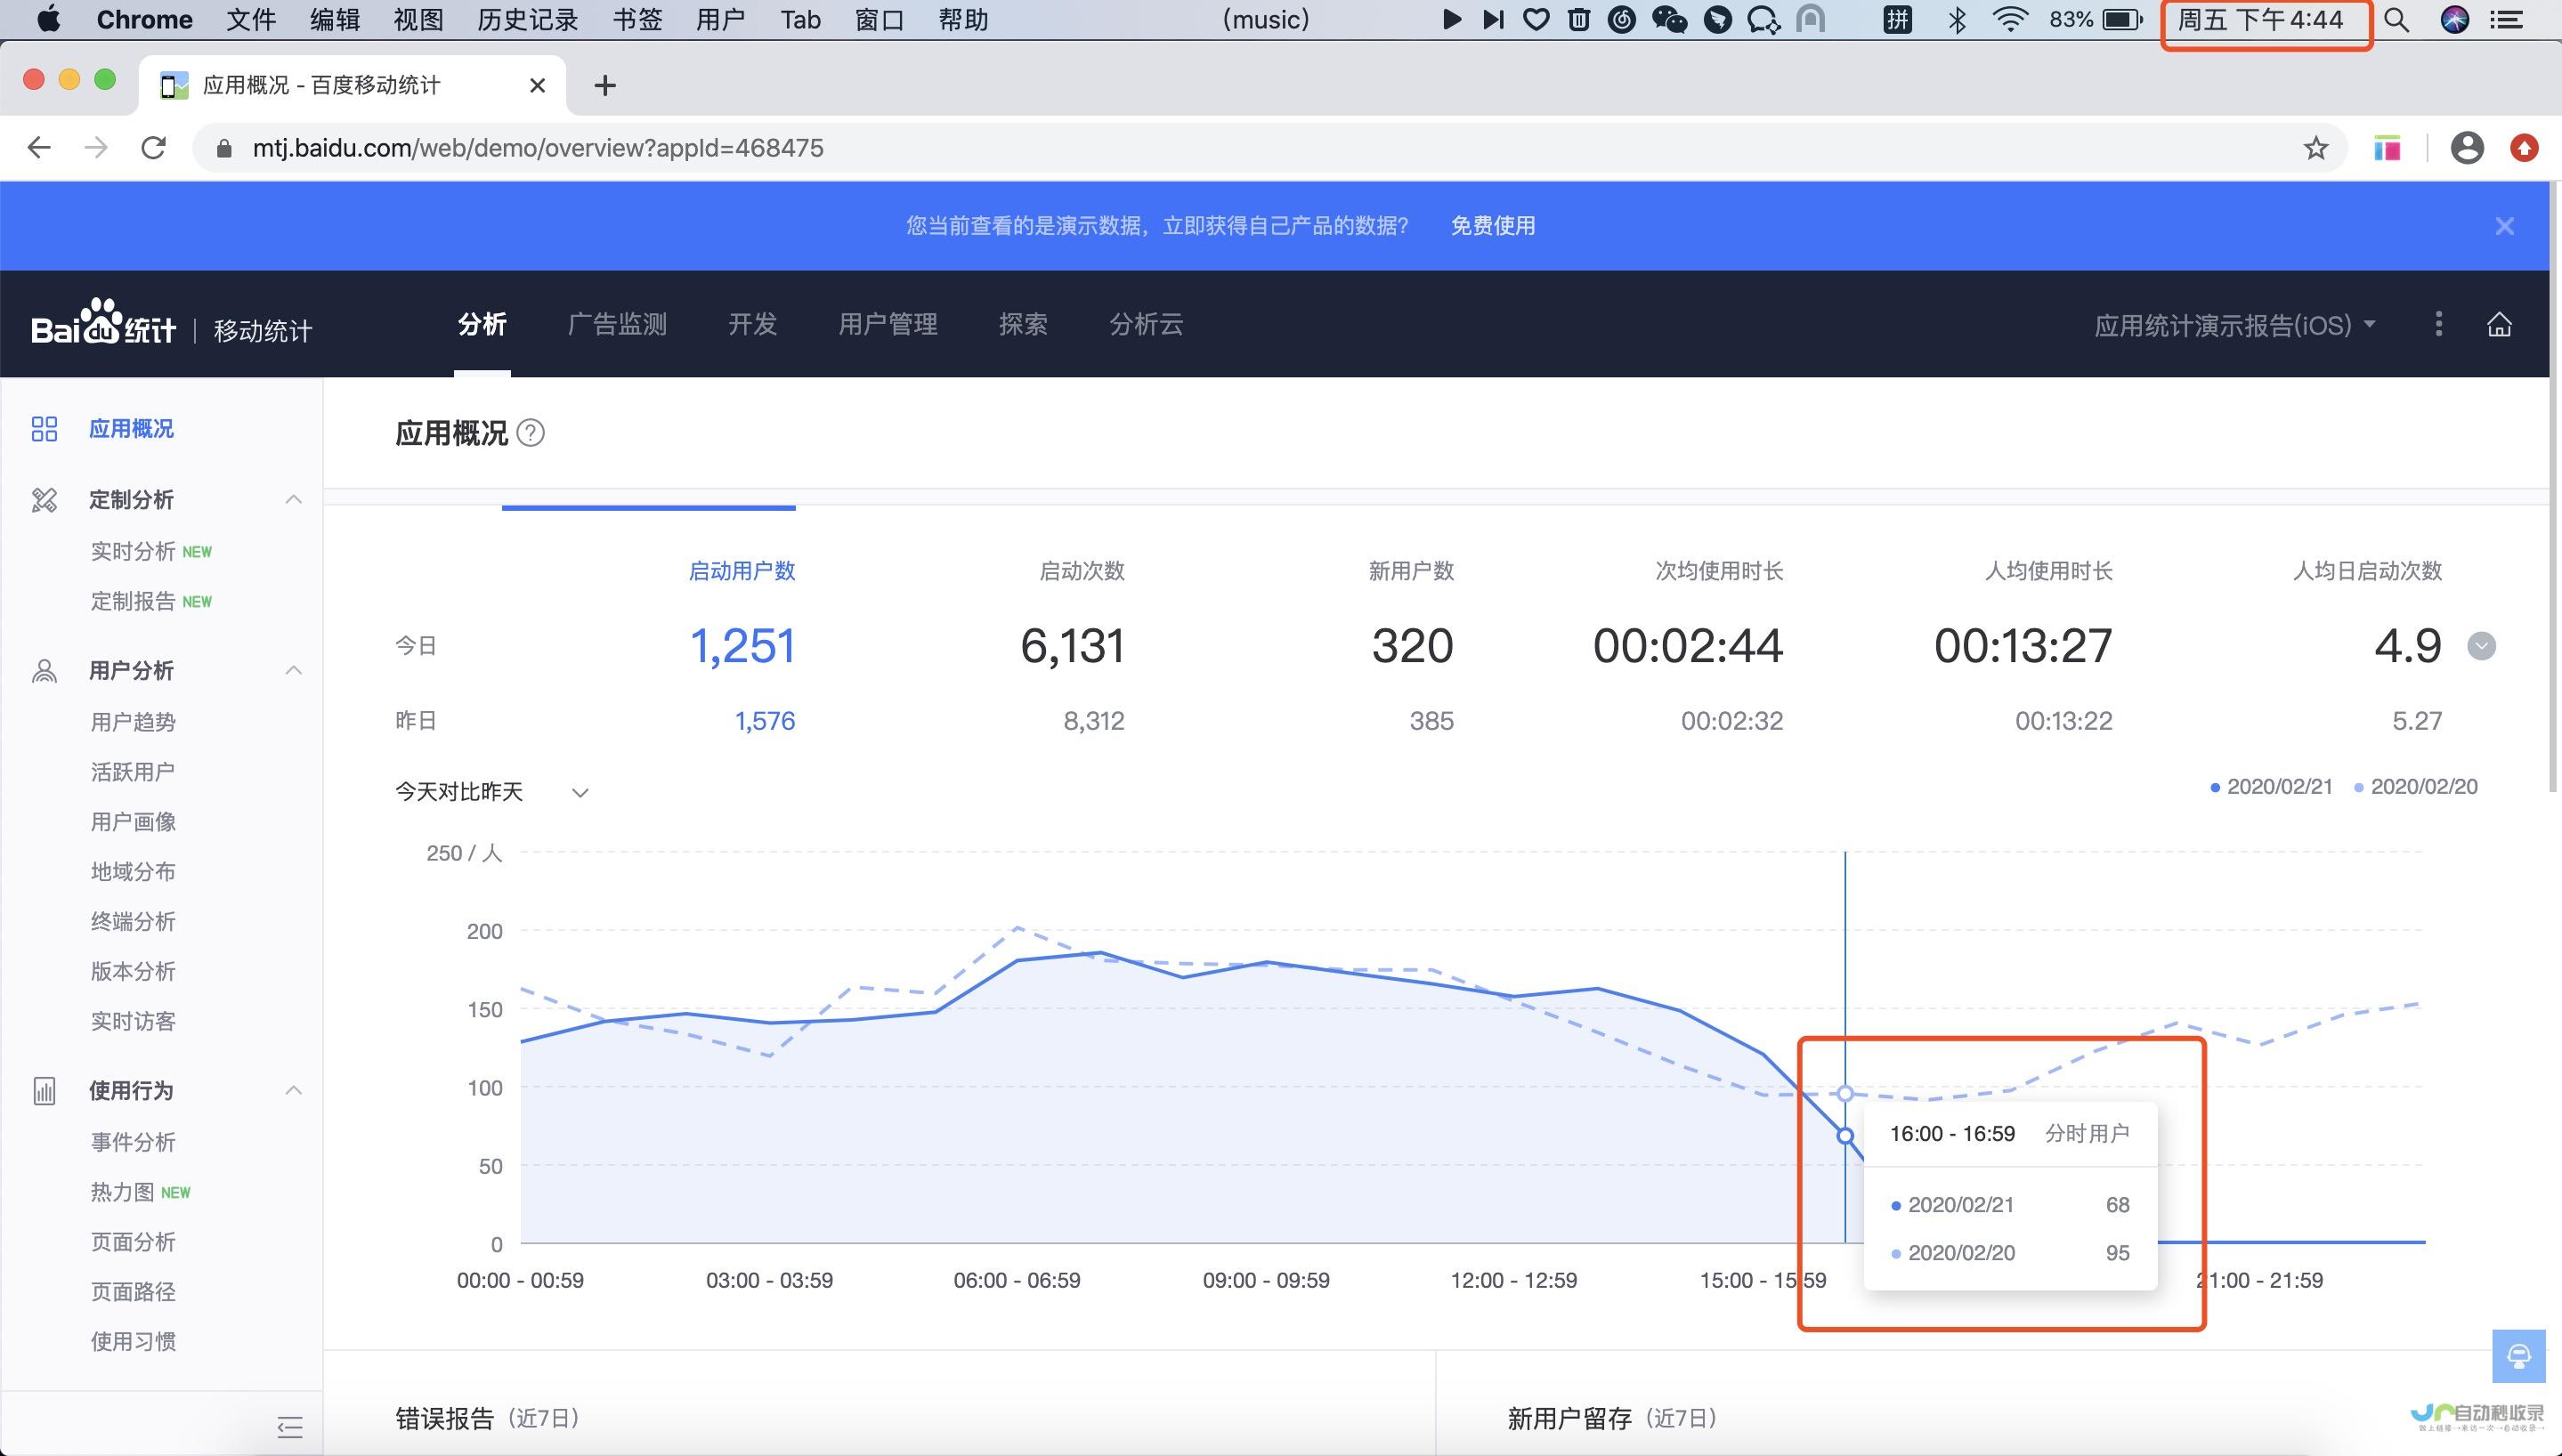The height and width of the screenshot is (1456, 2562).
Task: Click help question mark beside 应用概况 title
Action: coord(531,433)
